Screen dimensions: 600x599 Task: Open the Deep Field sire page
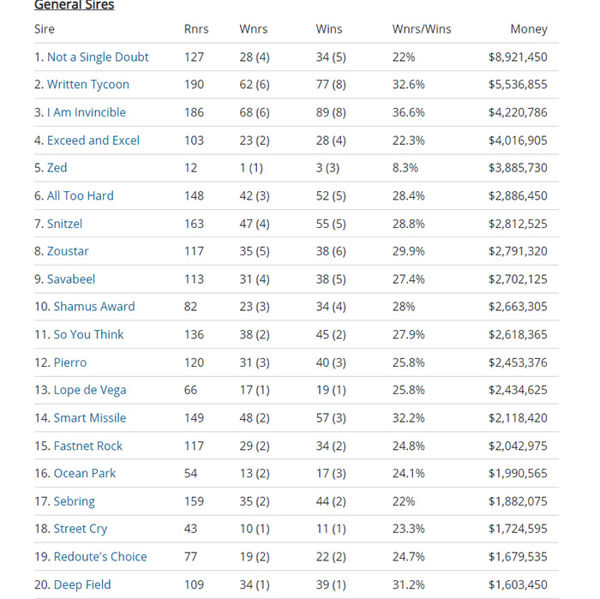click(x=82, y=585)
